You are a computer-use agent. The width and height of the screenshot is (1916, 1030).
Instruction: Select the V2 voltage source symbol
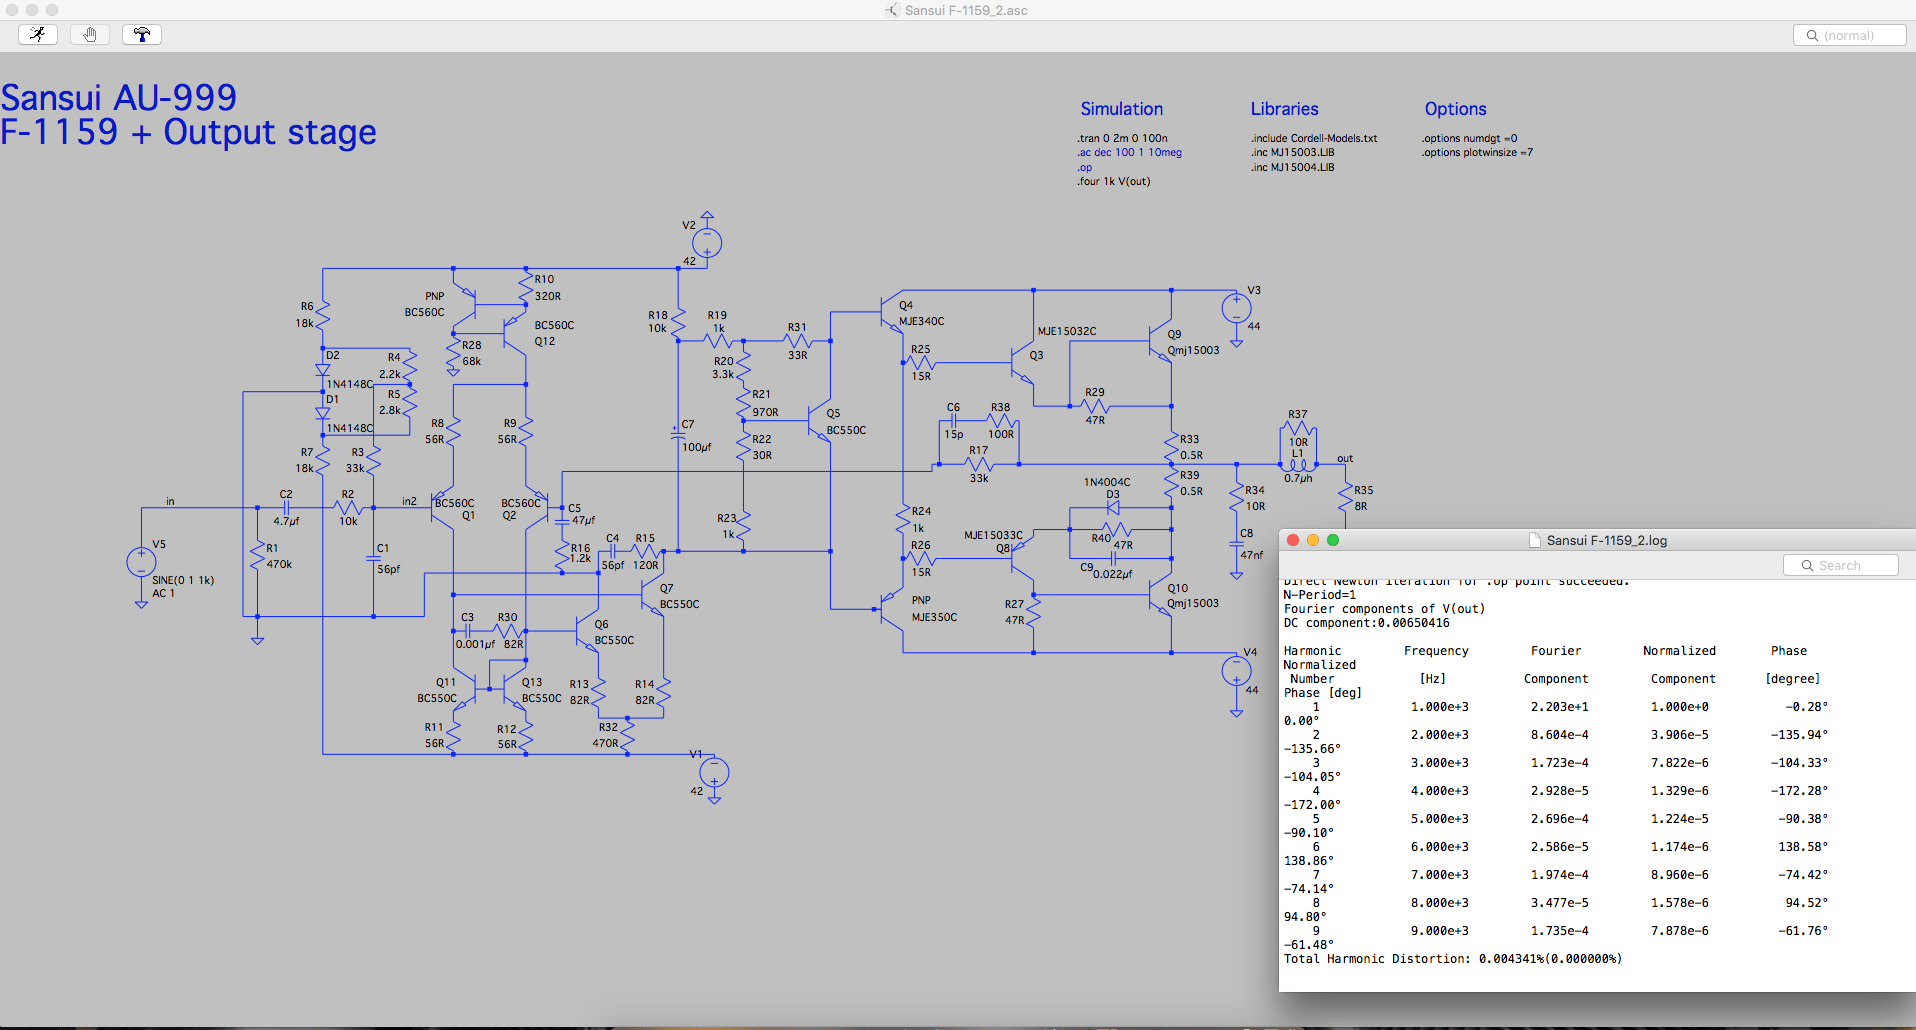click(707, 242)
